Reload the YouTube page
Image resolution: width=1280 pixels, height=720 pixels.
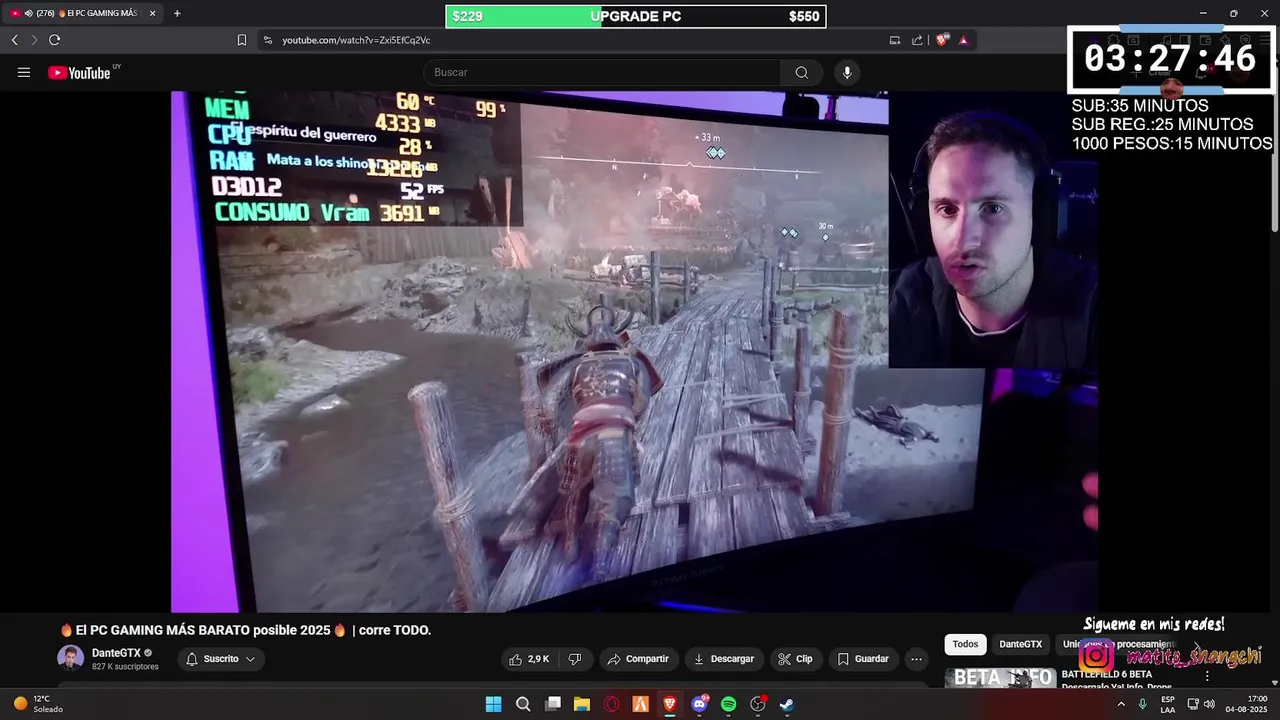54,40
